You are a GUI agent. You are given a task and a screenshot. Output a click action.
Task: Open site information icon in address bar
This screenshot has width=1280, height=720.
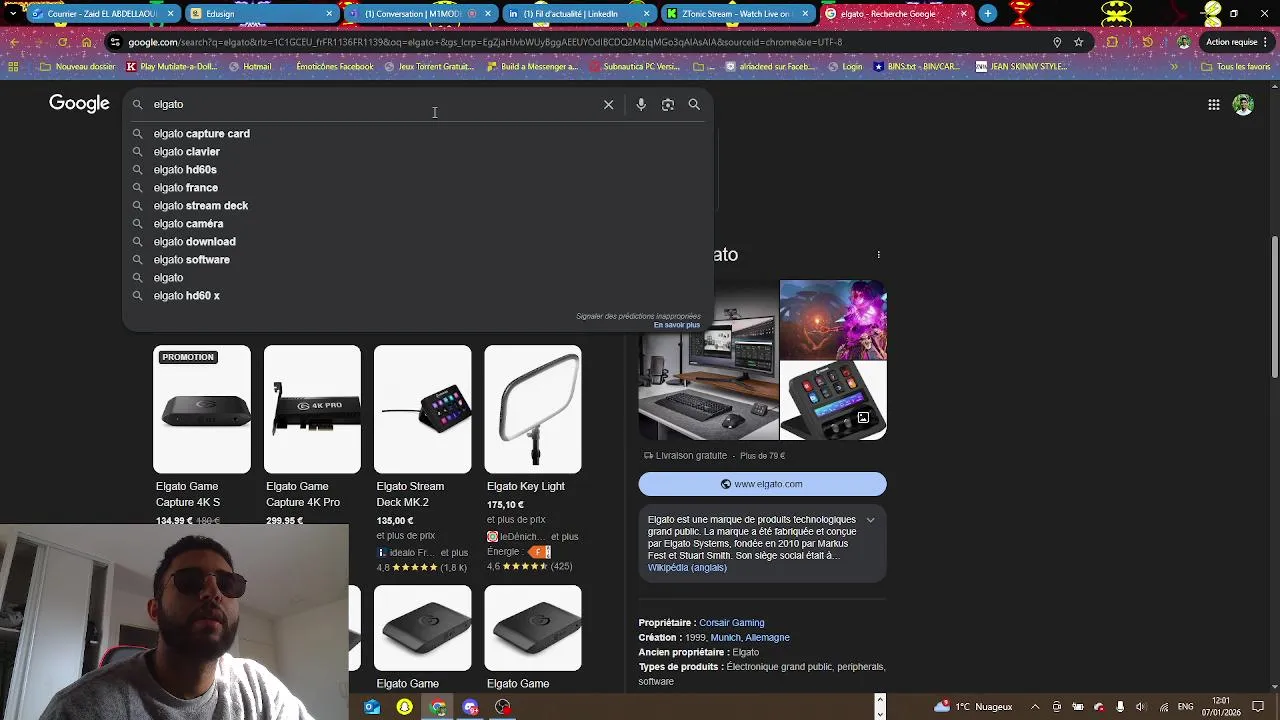pyautogui.click(x=116, y=42)
